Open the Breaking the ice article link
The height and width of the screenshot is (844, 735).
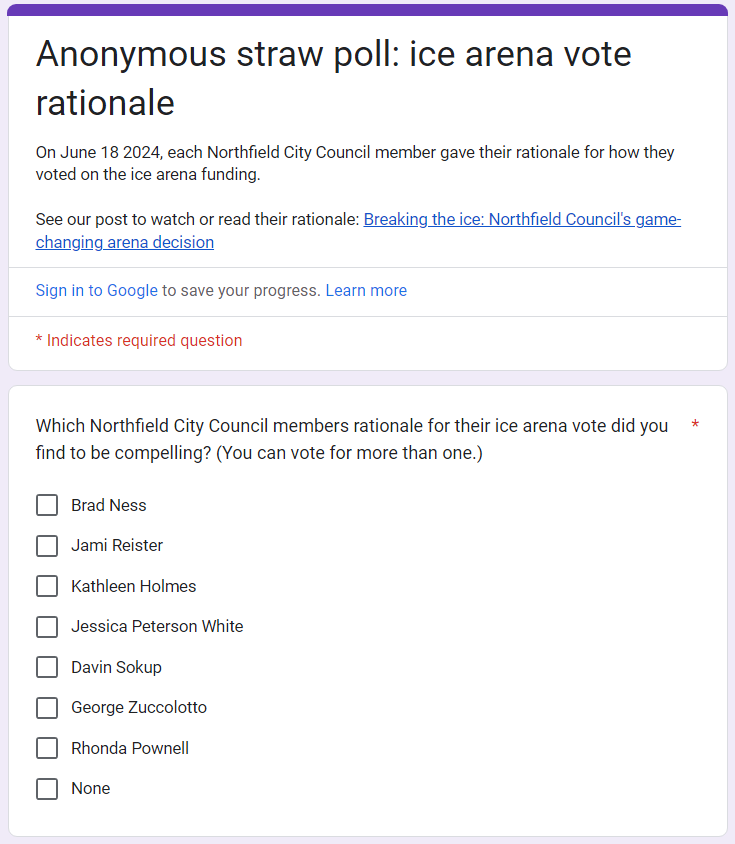coord(522,220)
